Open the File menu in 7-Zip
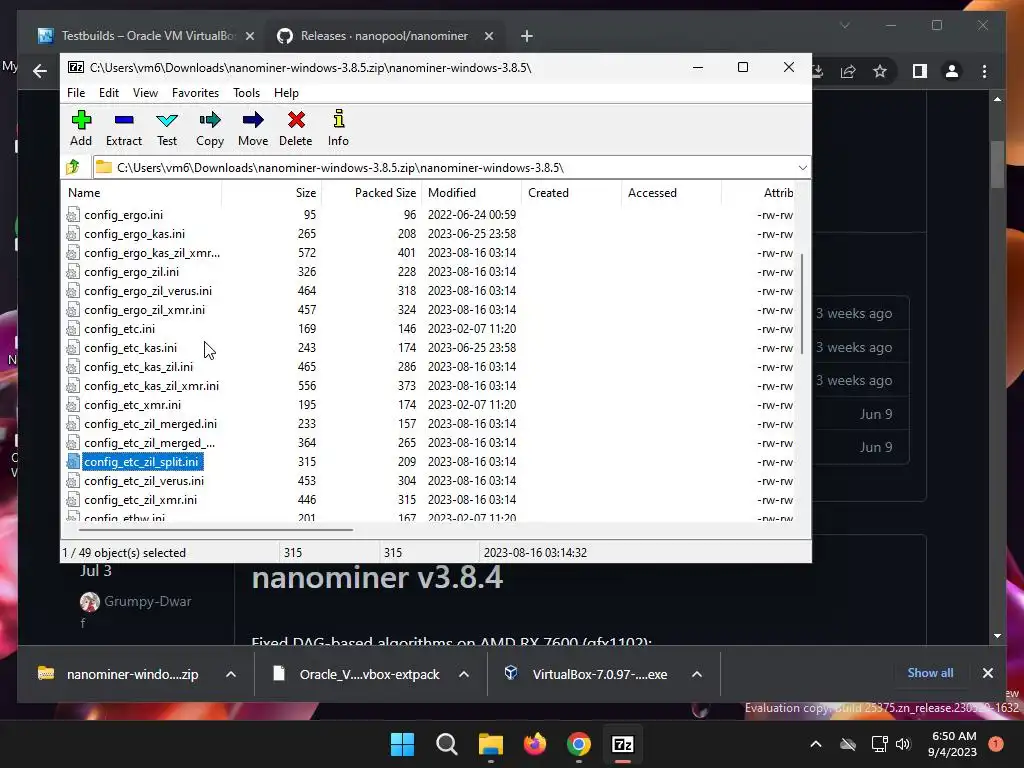 [x=76, y=93]
